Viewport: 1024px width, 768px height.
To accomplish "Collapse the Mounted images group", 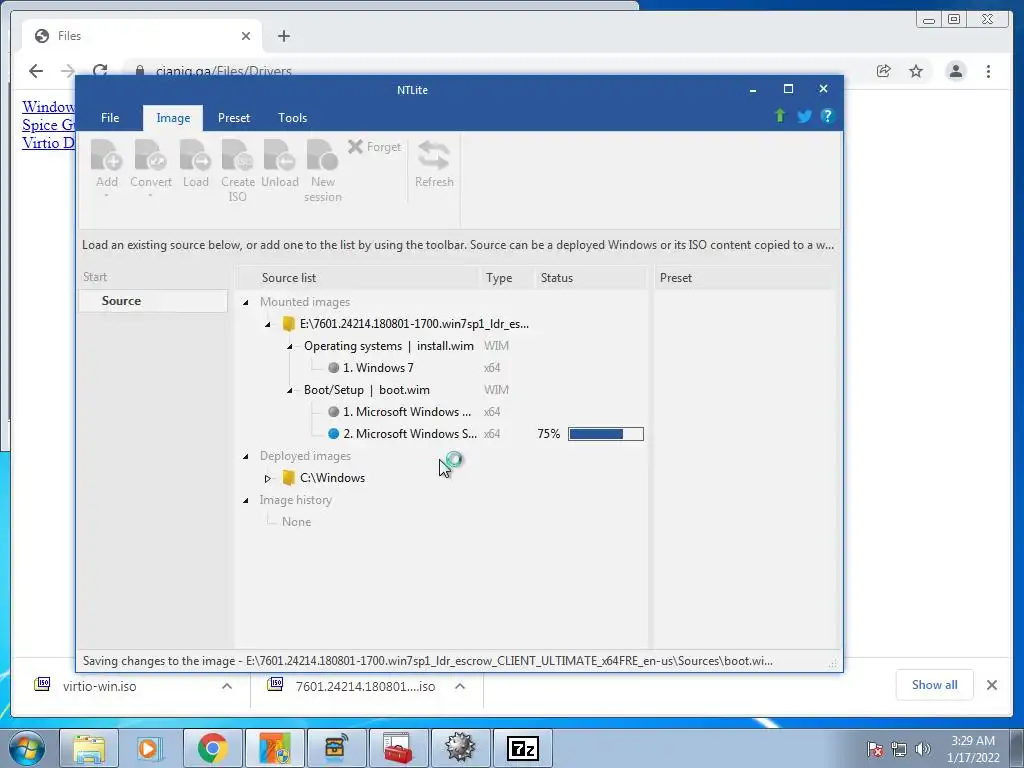I will coord(246,302).
